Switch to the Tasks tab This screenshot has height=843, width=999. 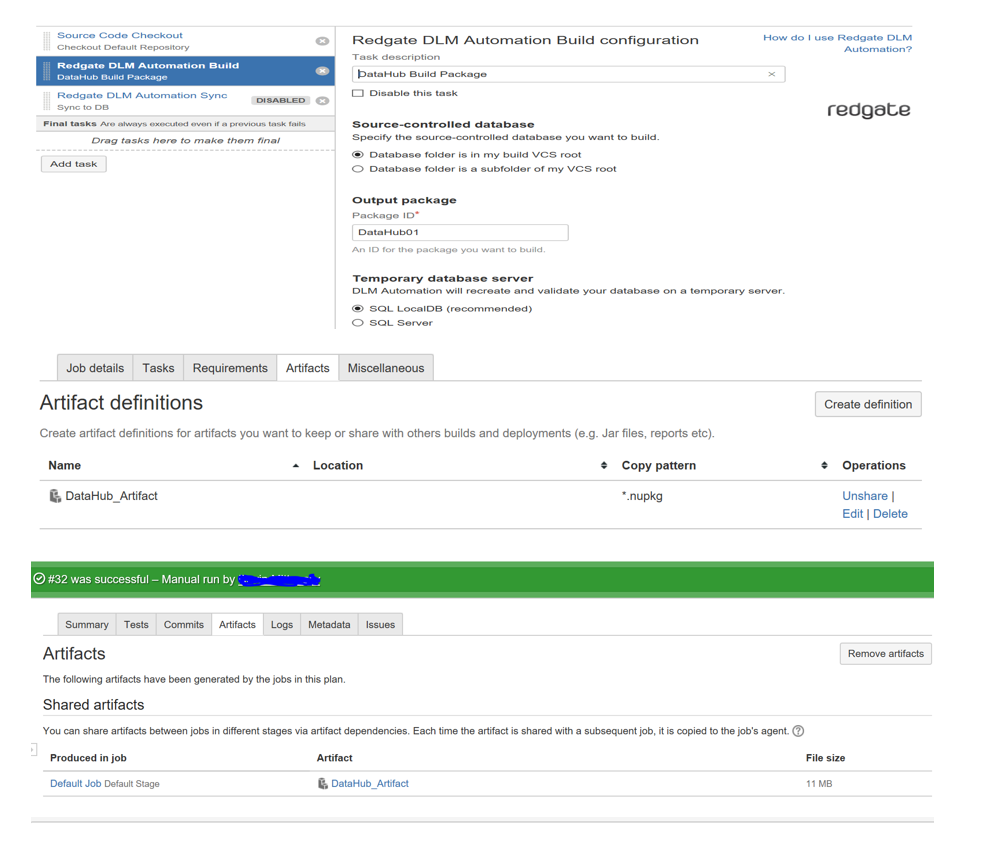158,368
